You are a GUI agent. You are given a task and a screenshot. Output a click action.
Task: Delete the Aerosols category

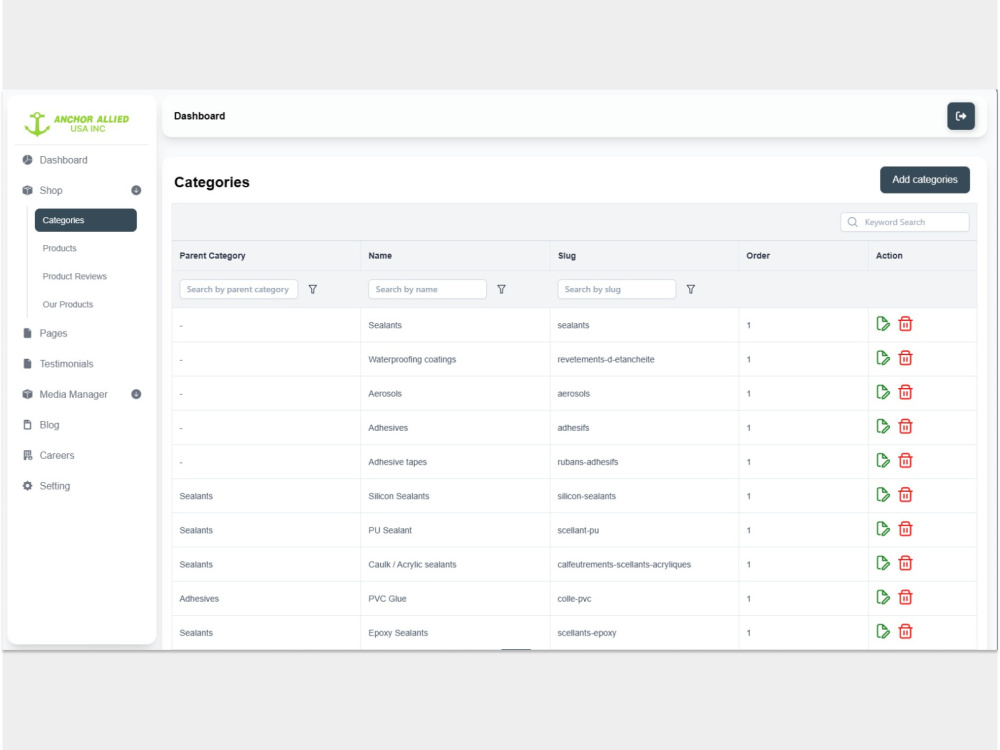point(905,392)
